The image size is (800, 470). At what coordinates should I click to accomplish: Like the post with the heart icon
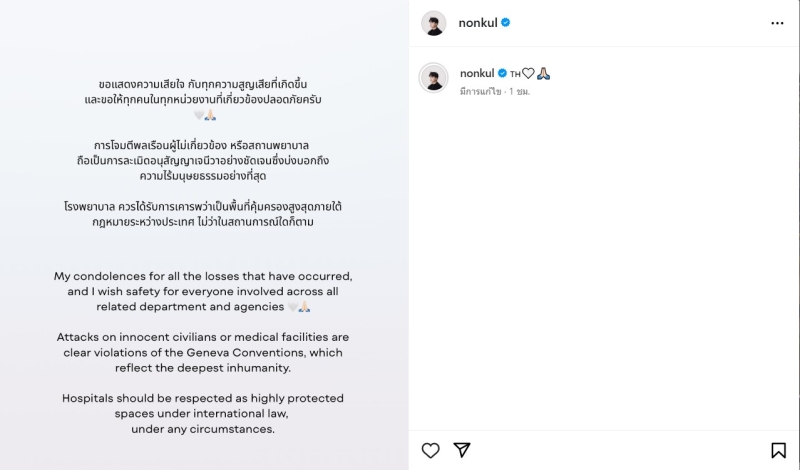(x=430, y=450)
